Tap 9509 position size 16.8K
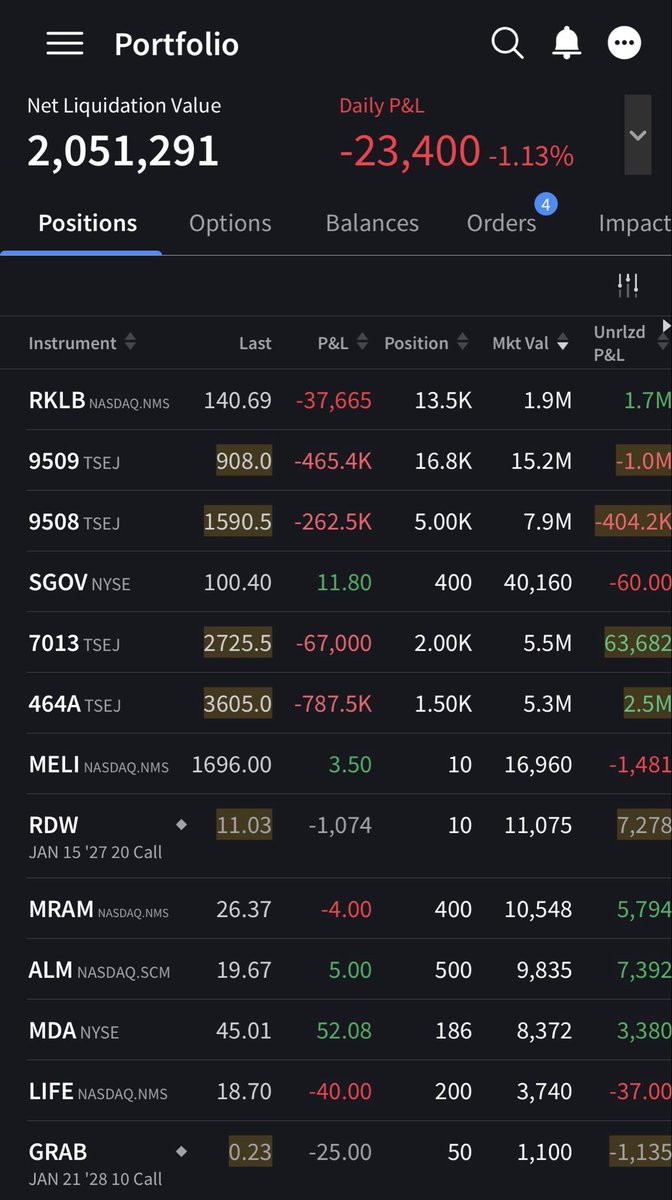The width and height of the screenshot is (672, 1200). (x=443, y=461)
